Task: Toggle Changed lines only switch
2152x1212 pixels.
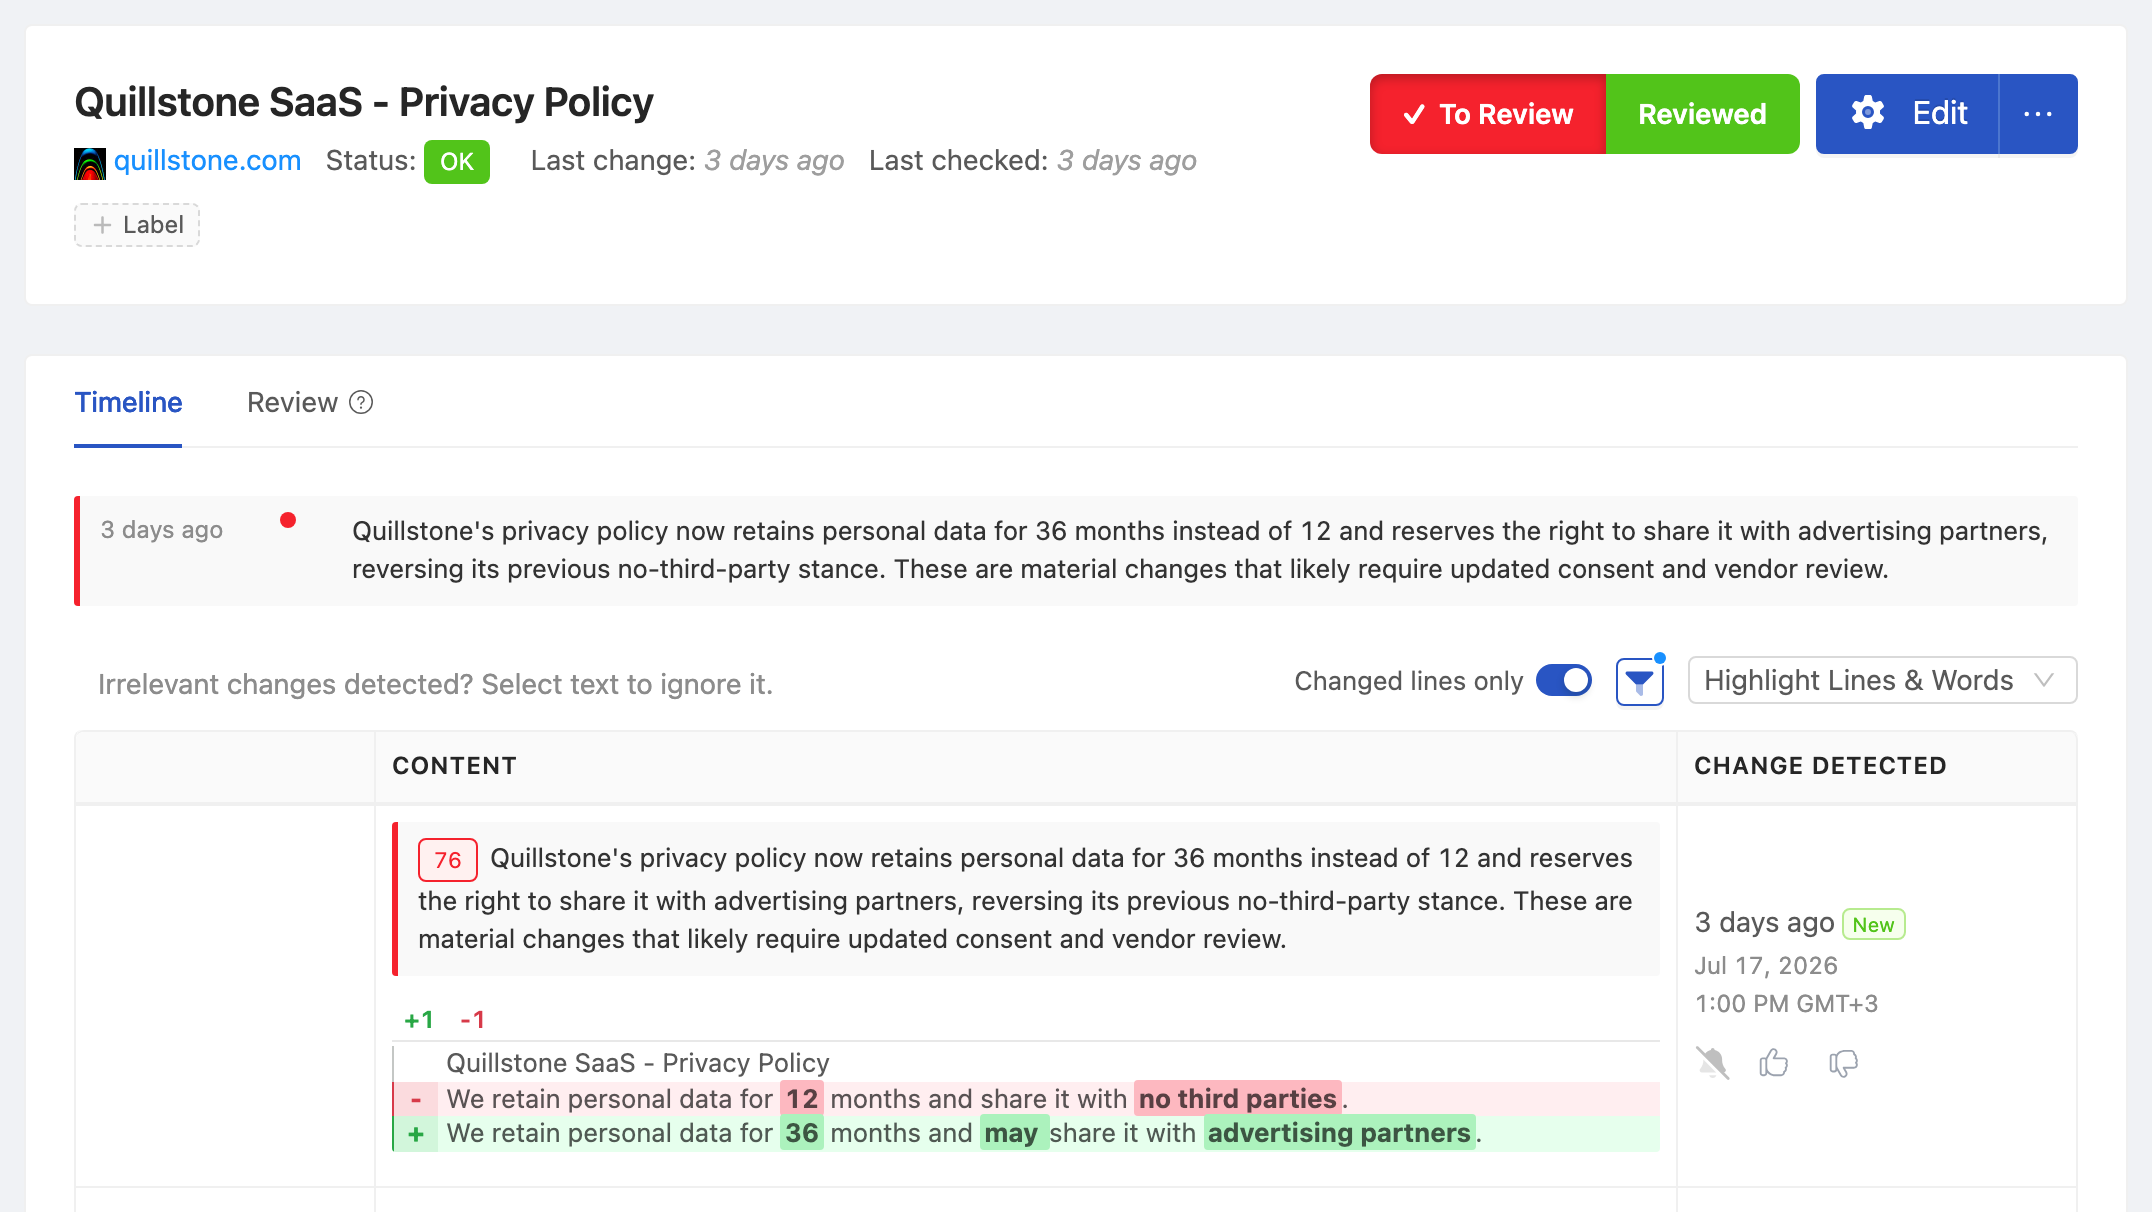Action: tap(1564, 681)
